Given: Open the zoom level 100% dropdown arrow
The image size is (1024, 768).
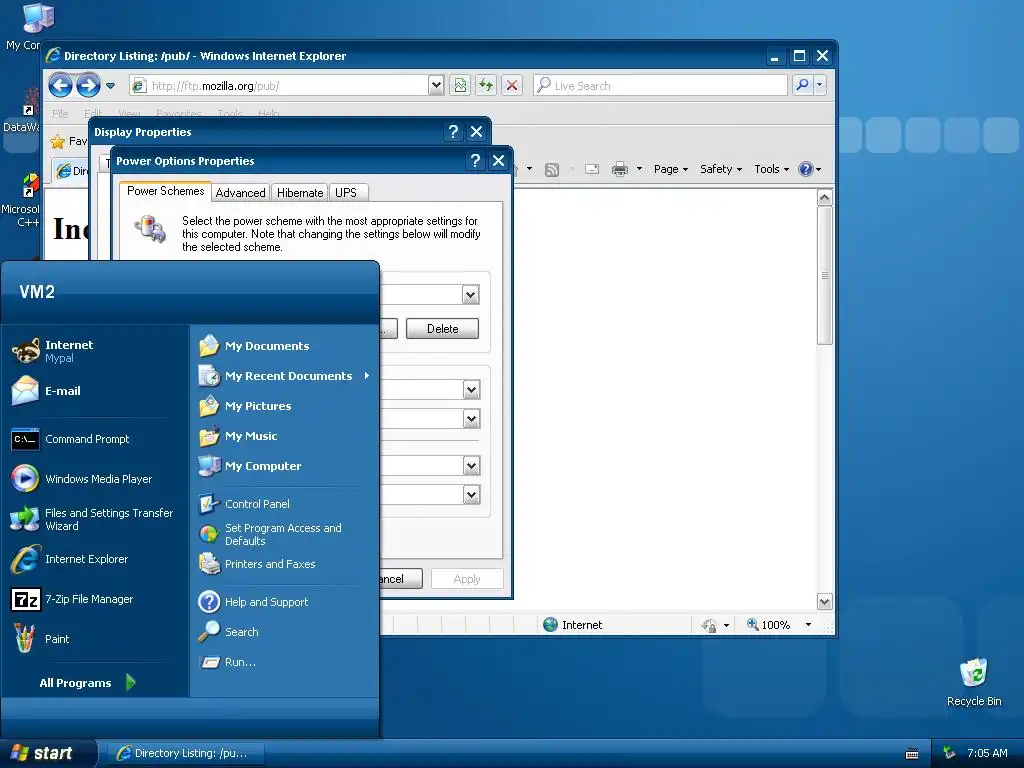Looking at the screenshot, I should 808,625.
